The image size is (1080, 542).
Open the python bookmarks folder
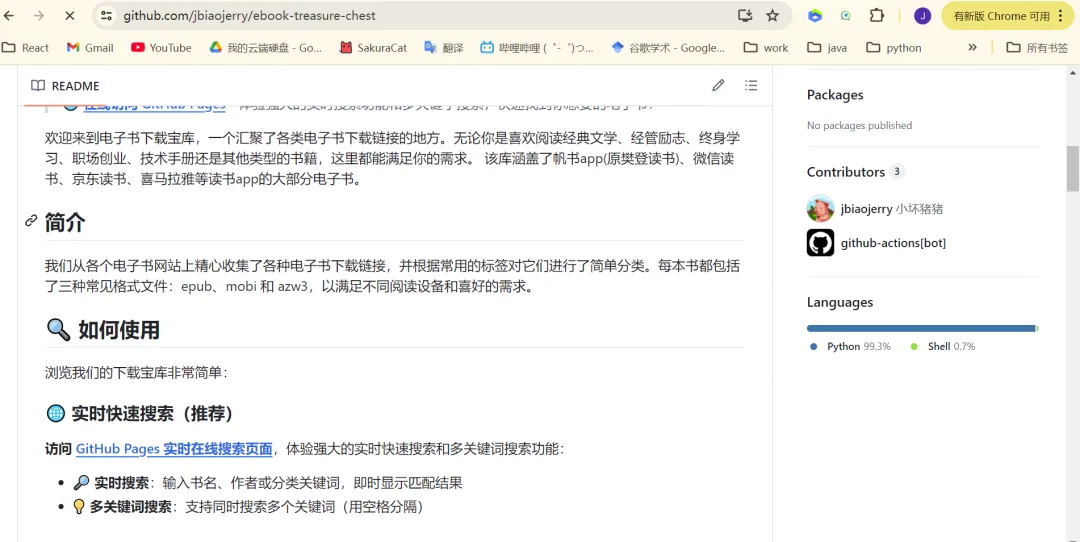[894, 48]
